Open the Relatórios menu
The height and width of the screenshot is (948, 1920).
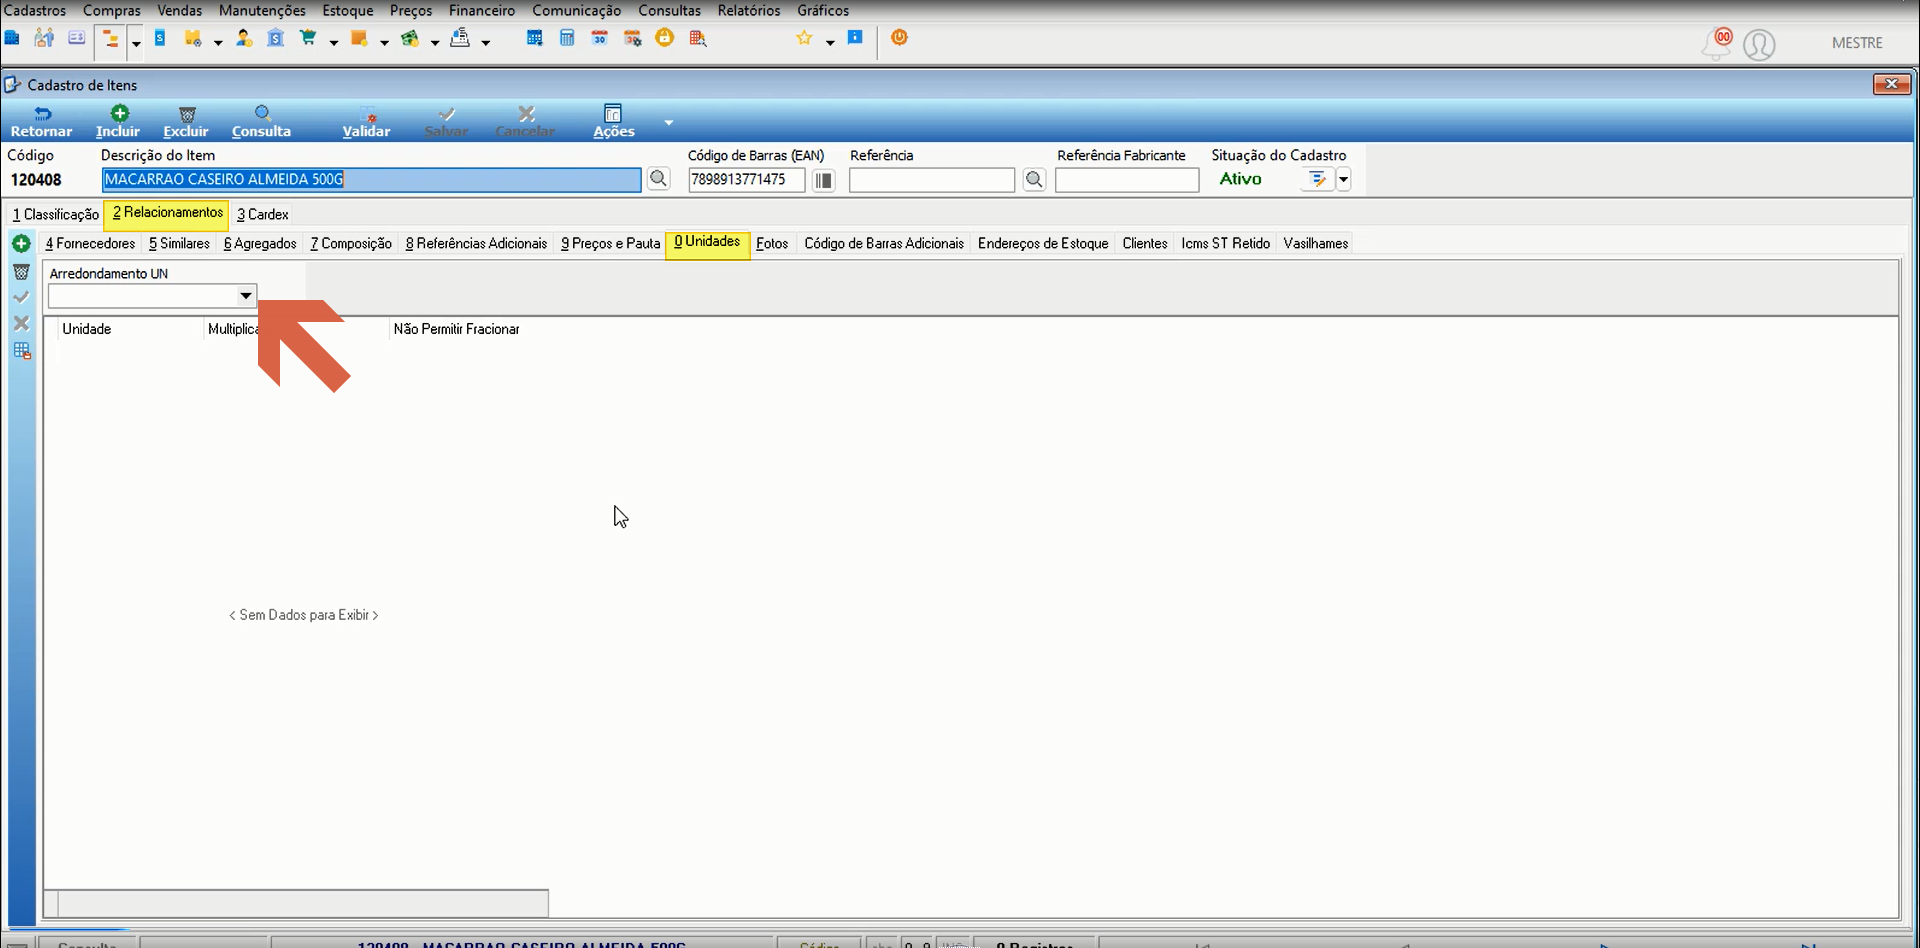tap(749, 10)
